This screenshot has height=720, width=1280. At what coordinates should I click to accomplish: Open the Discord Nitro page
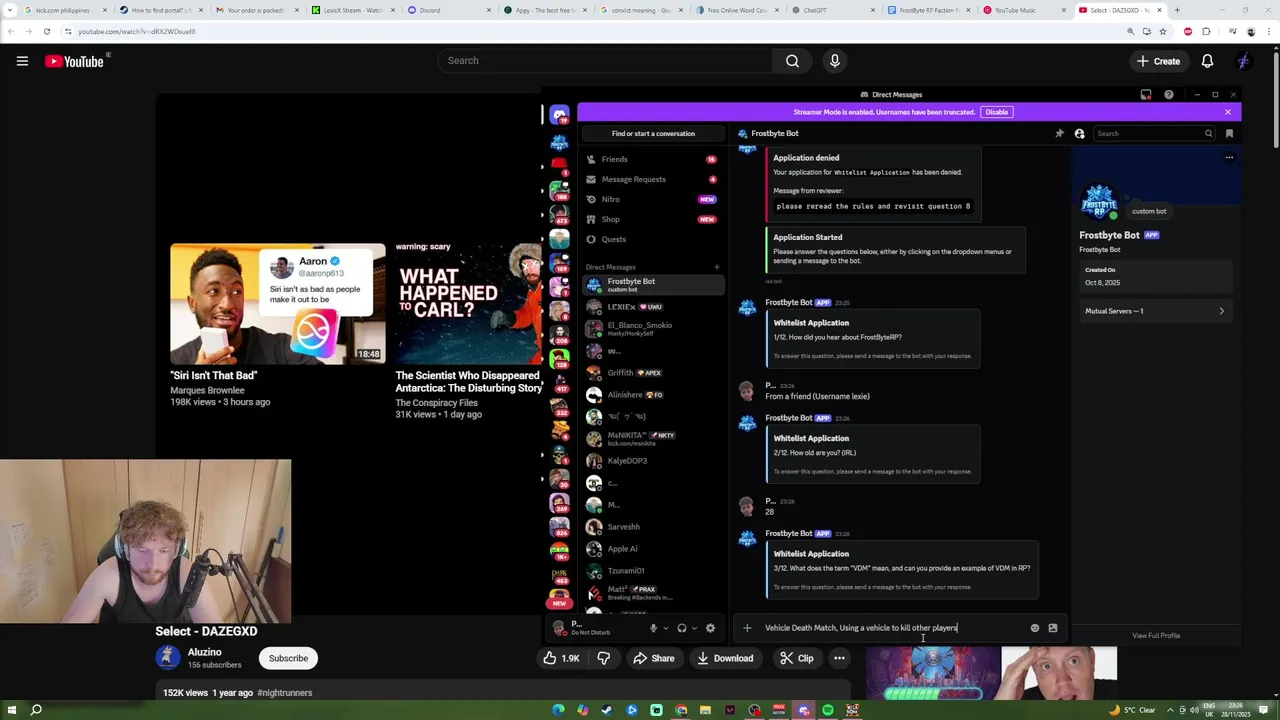point(653,199)
